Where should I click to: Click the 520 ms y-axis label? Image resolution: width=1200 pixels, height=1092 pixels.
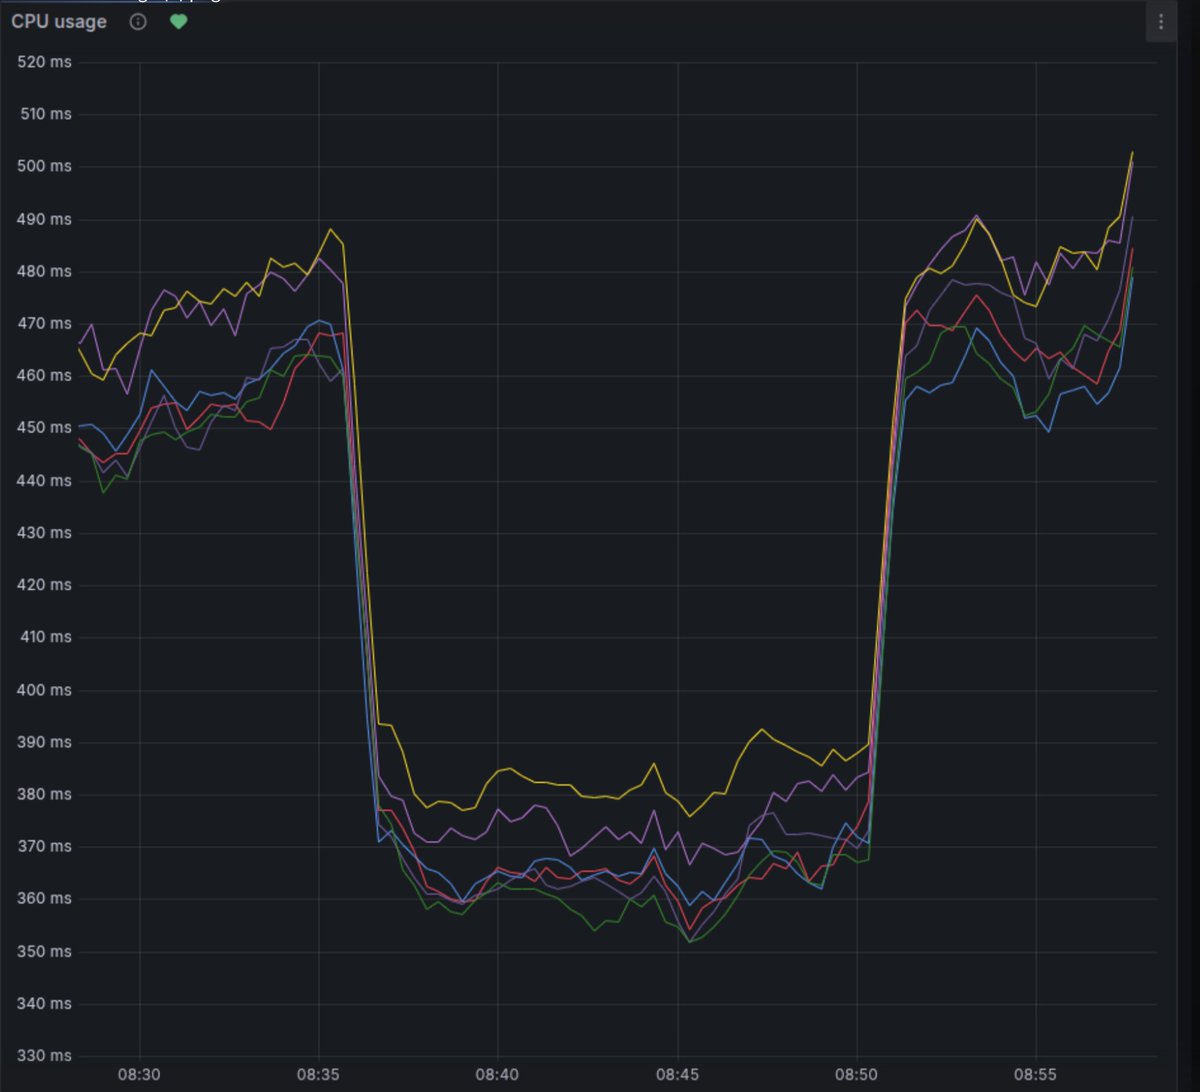tap(46, 62)
